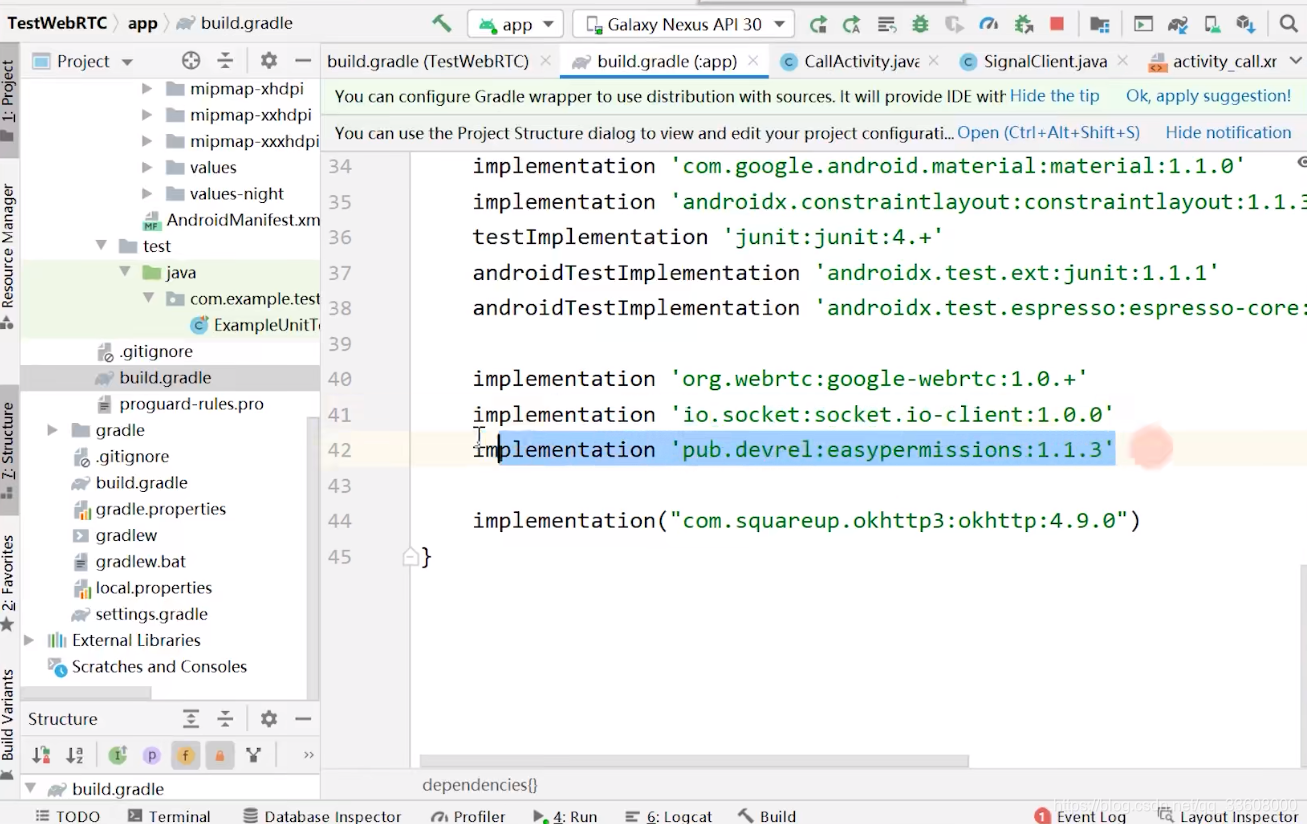Toggle Sort Alphabetically in Structure
This screenshot has height=824, width=1307.
coord(75,755)
